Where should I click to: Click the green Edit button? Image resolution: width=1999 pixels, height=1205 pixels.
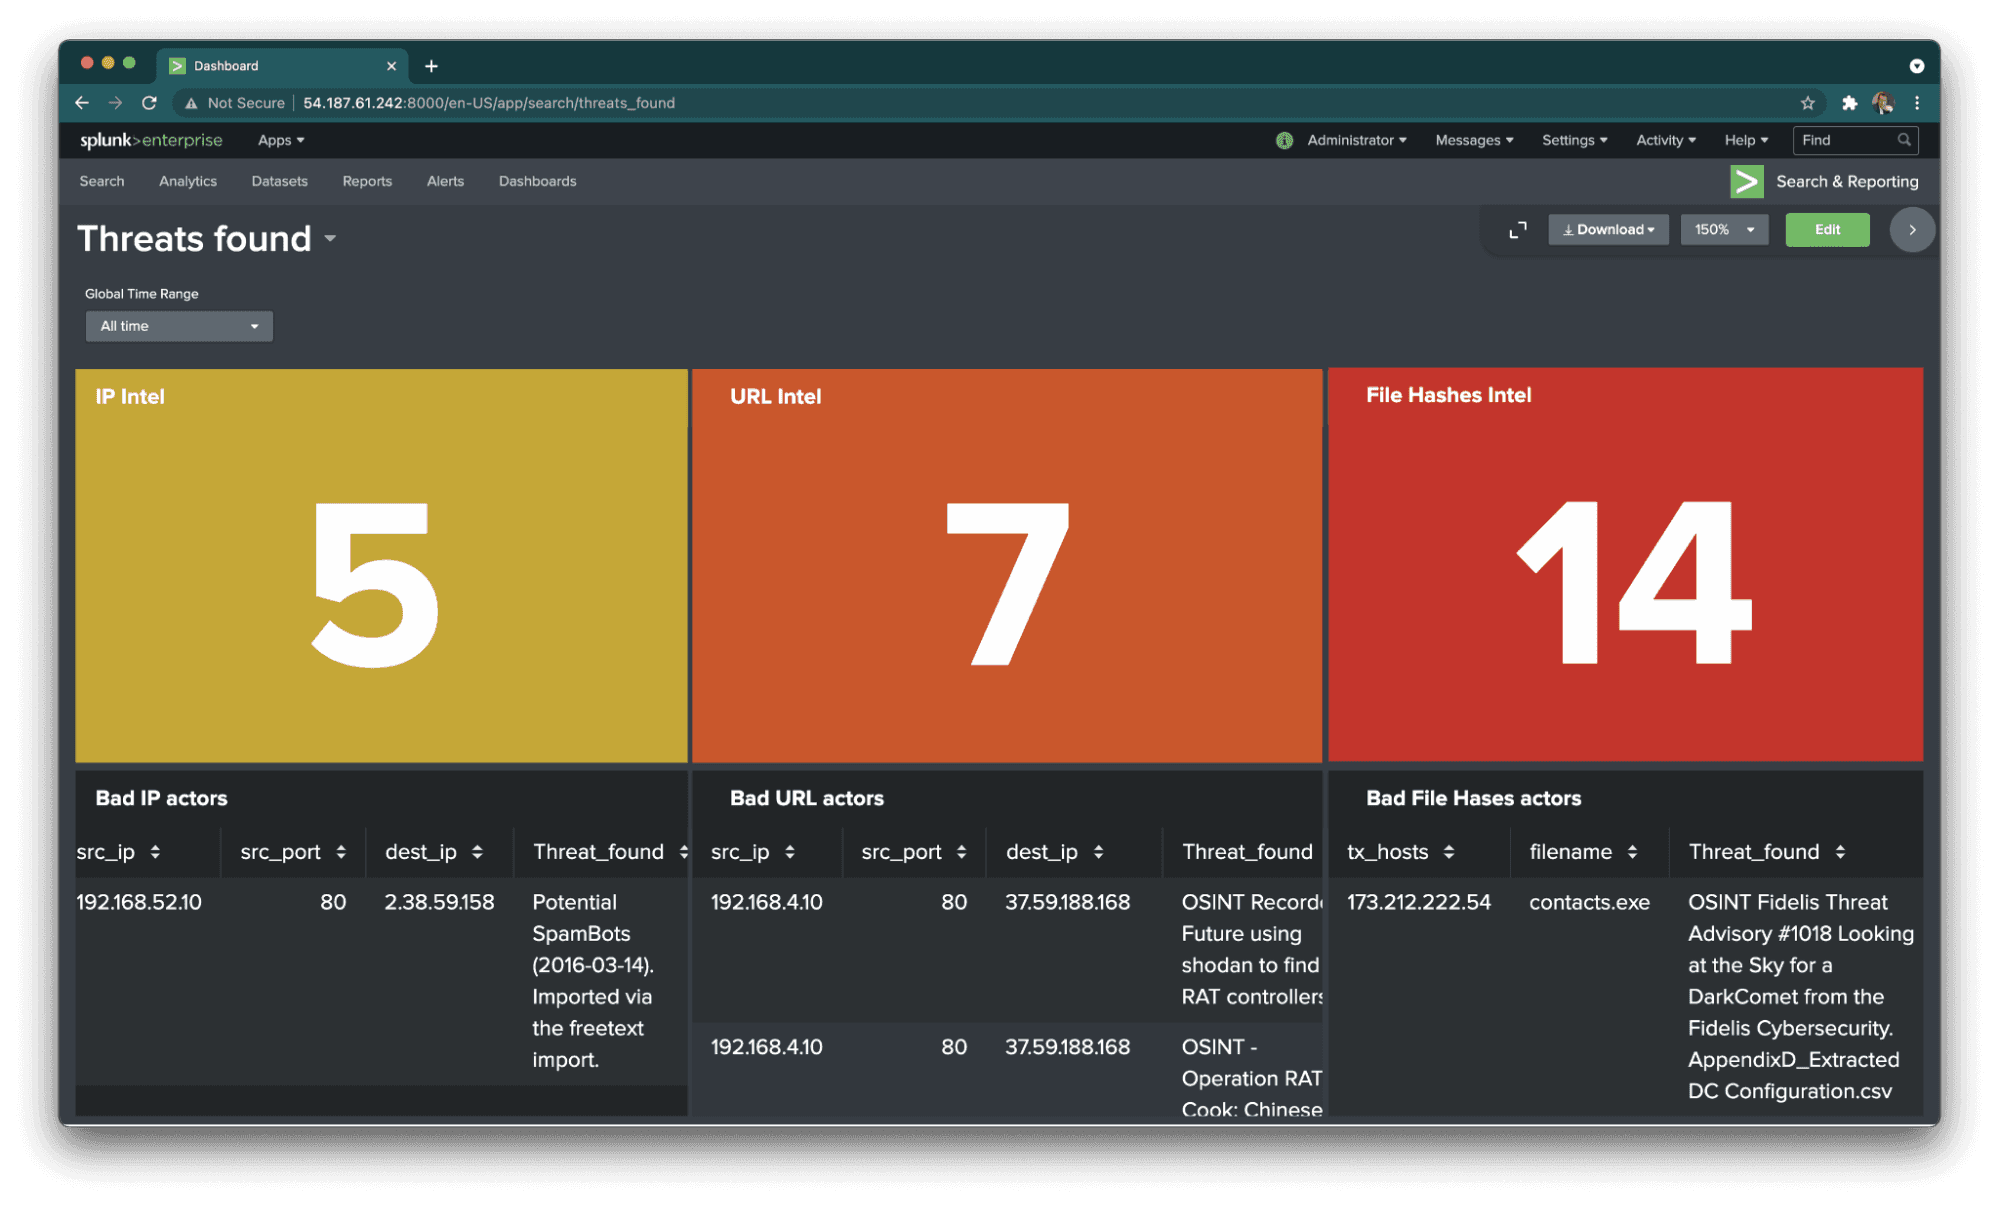click(1826, 230)
